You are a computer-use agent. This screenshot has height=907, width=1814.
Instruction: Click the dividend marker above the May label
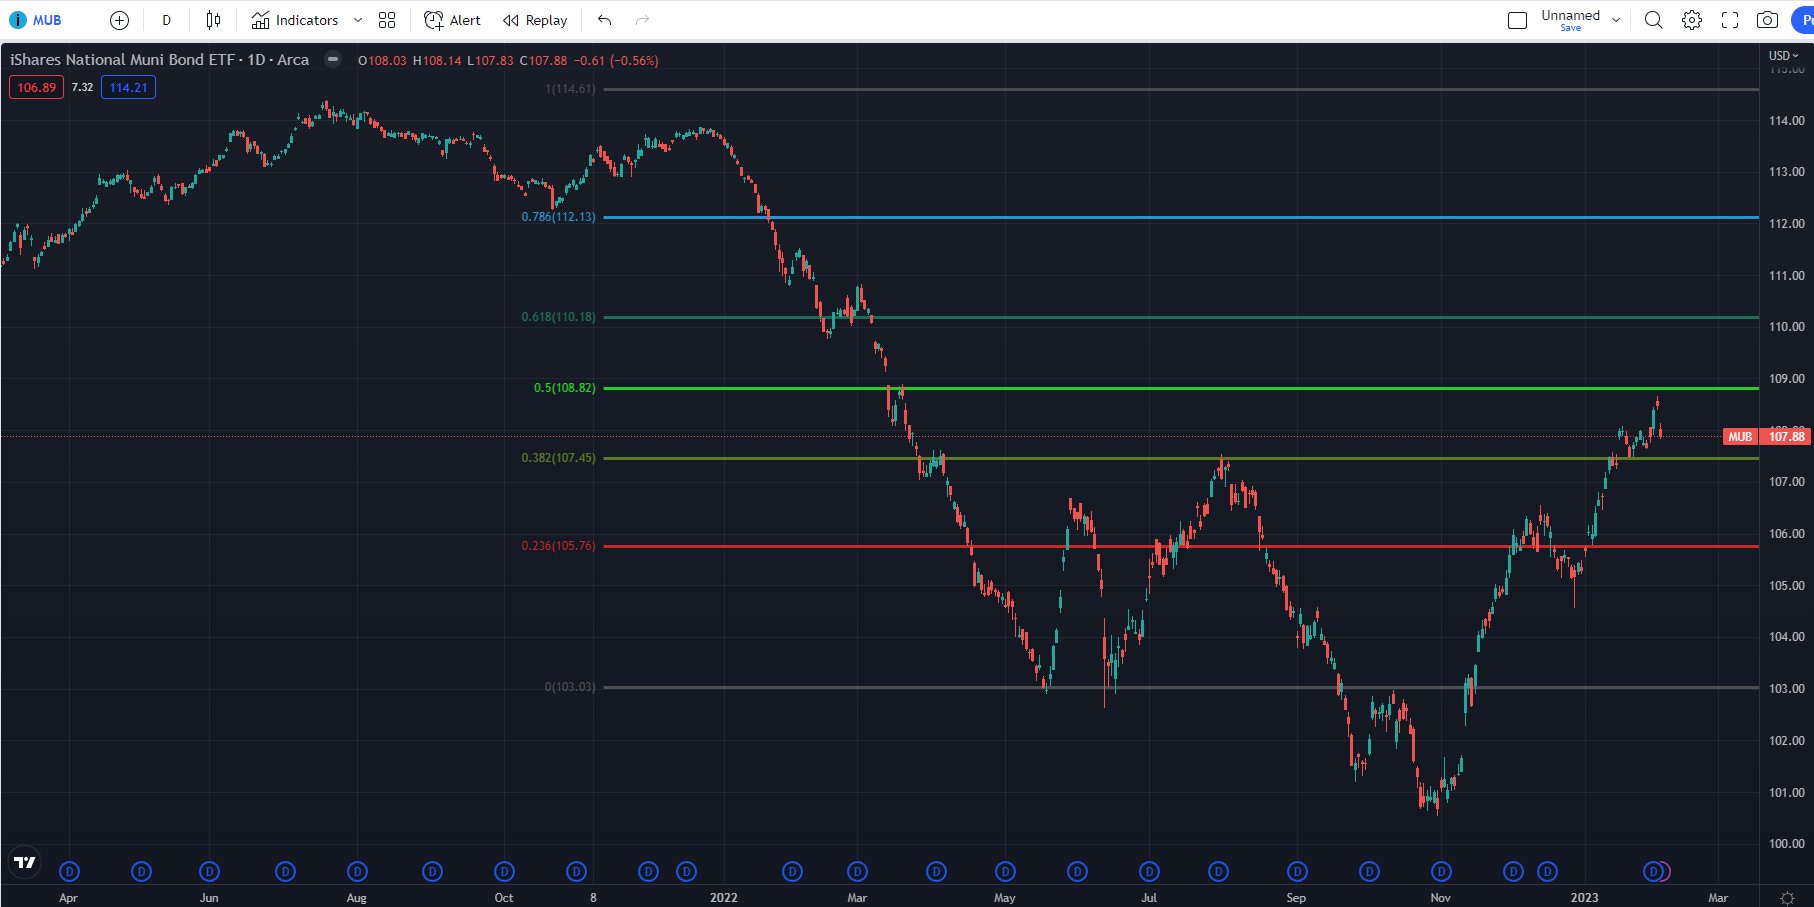(1005, 872)
